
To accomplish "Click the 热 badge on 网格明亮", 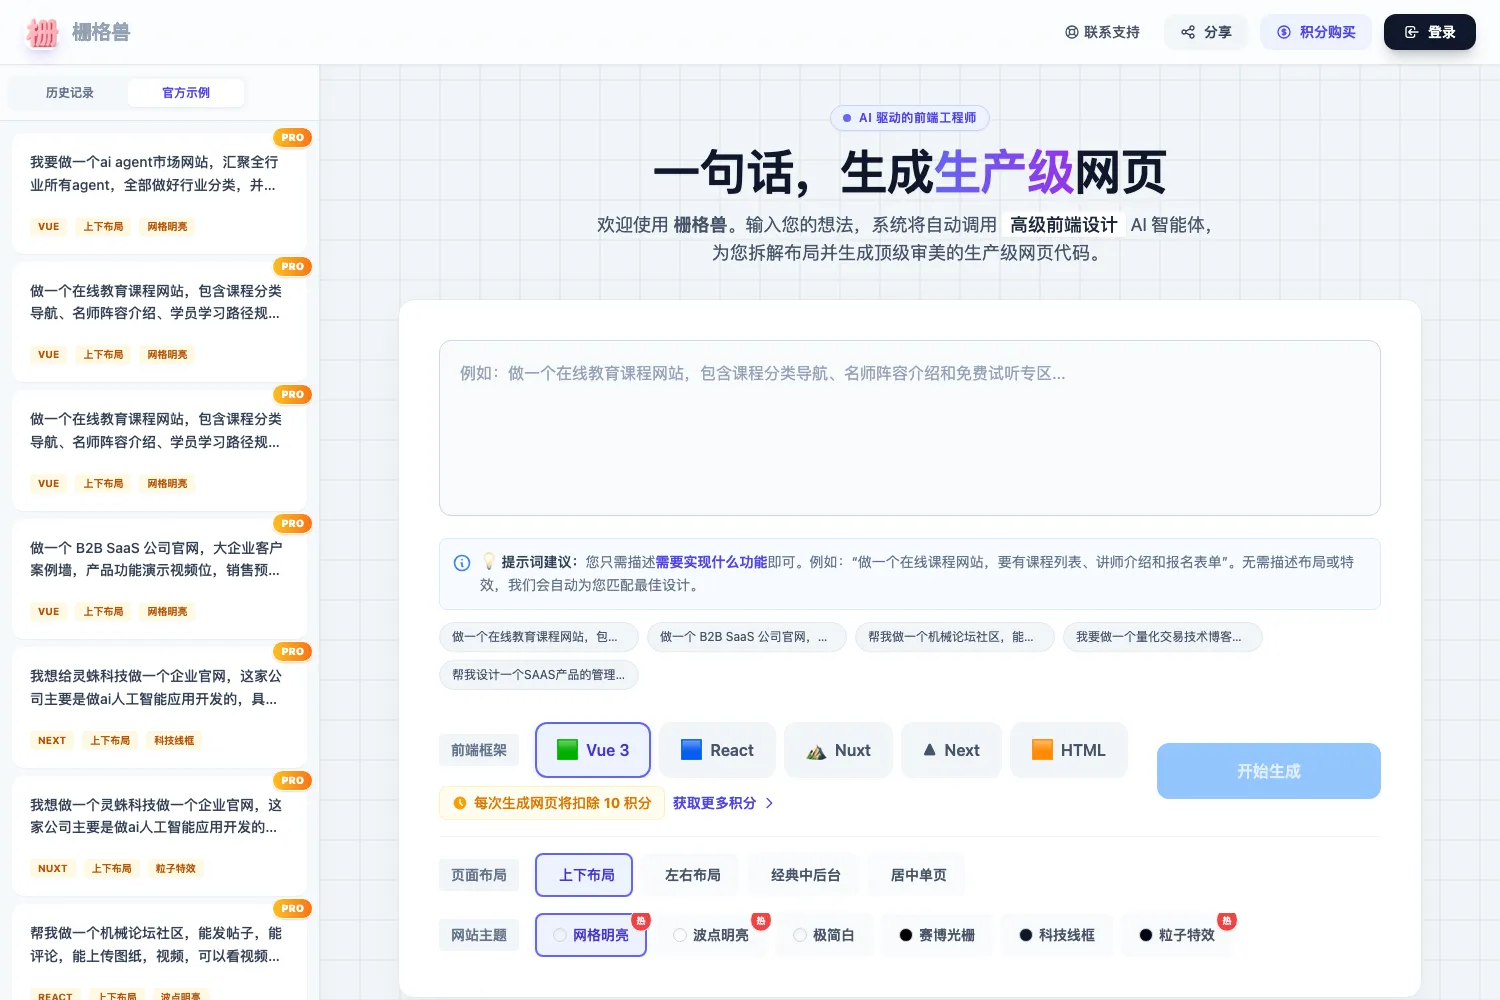I will [x=641, y=921].
